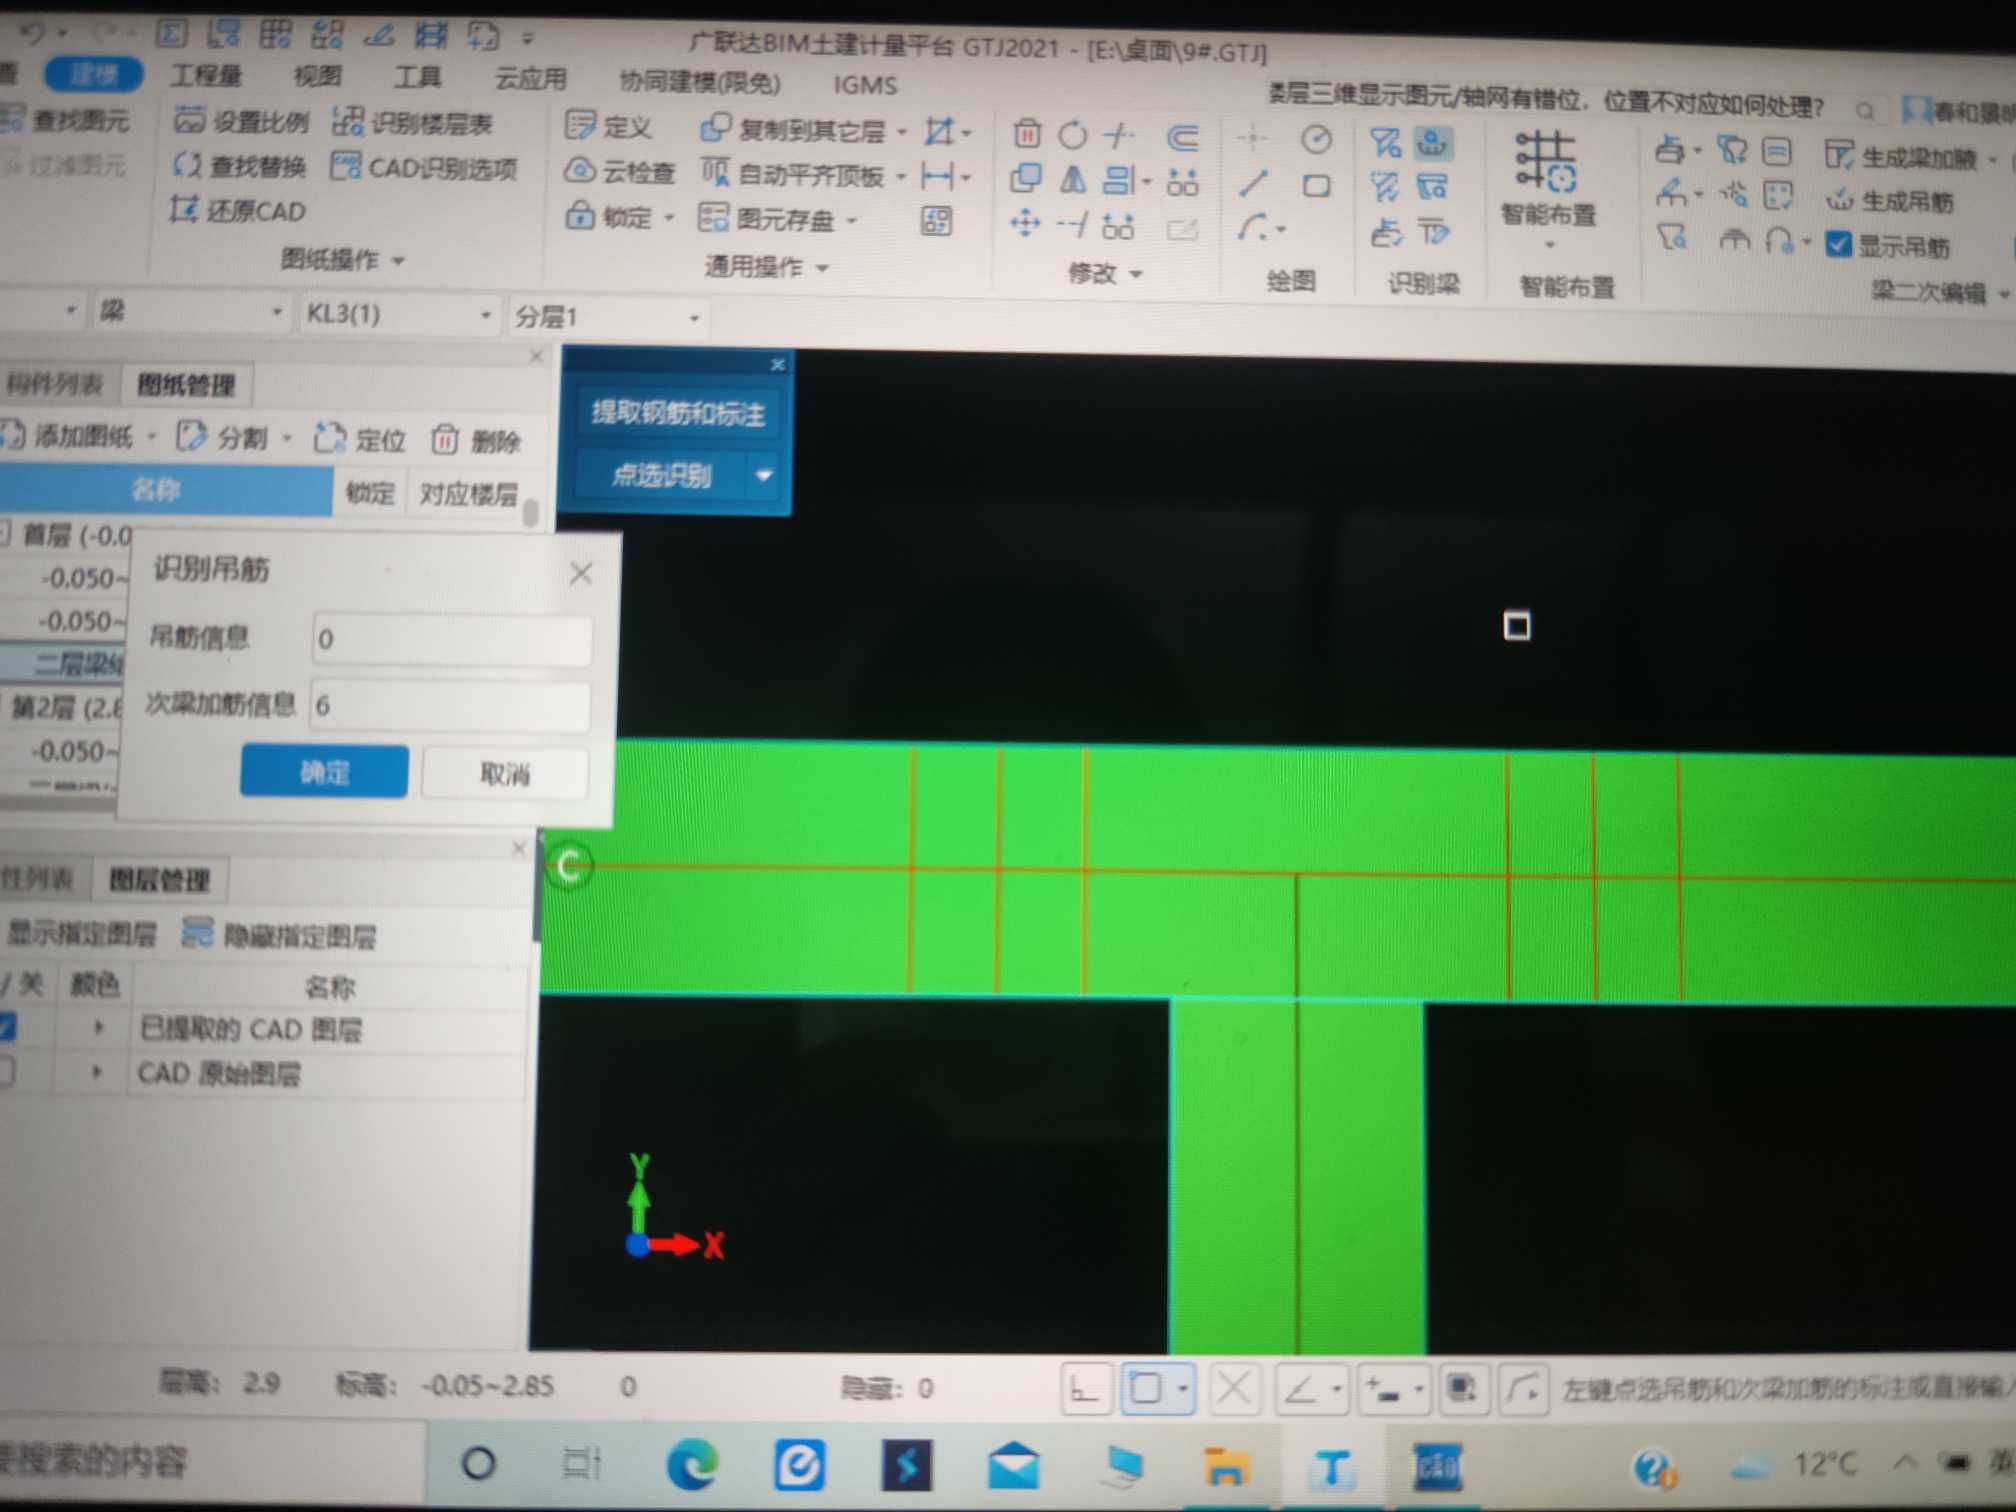Select the 二层梁 drawing row
This screenshot has width=2016, height=1512.
(x=62, y=662)
